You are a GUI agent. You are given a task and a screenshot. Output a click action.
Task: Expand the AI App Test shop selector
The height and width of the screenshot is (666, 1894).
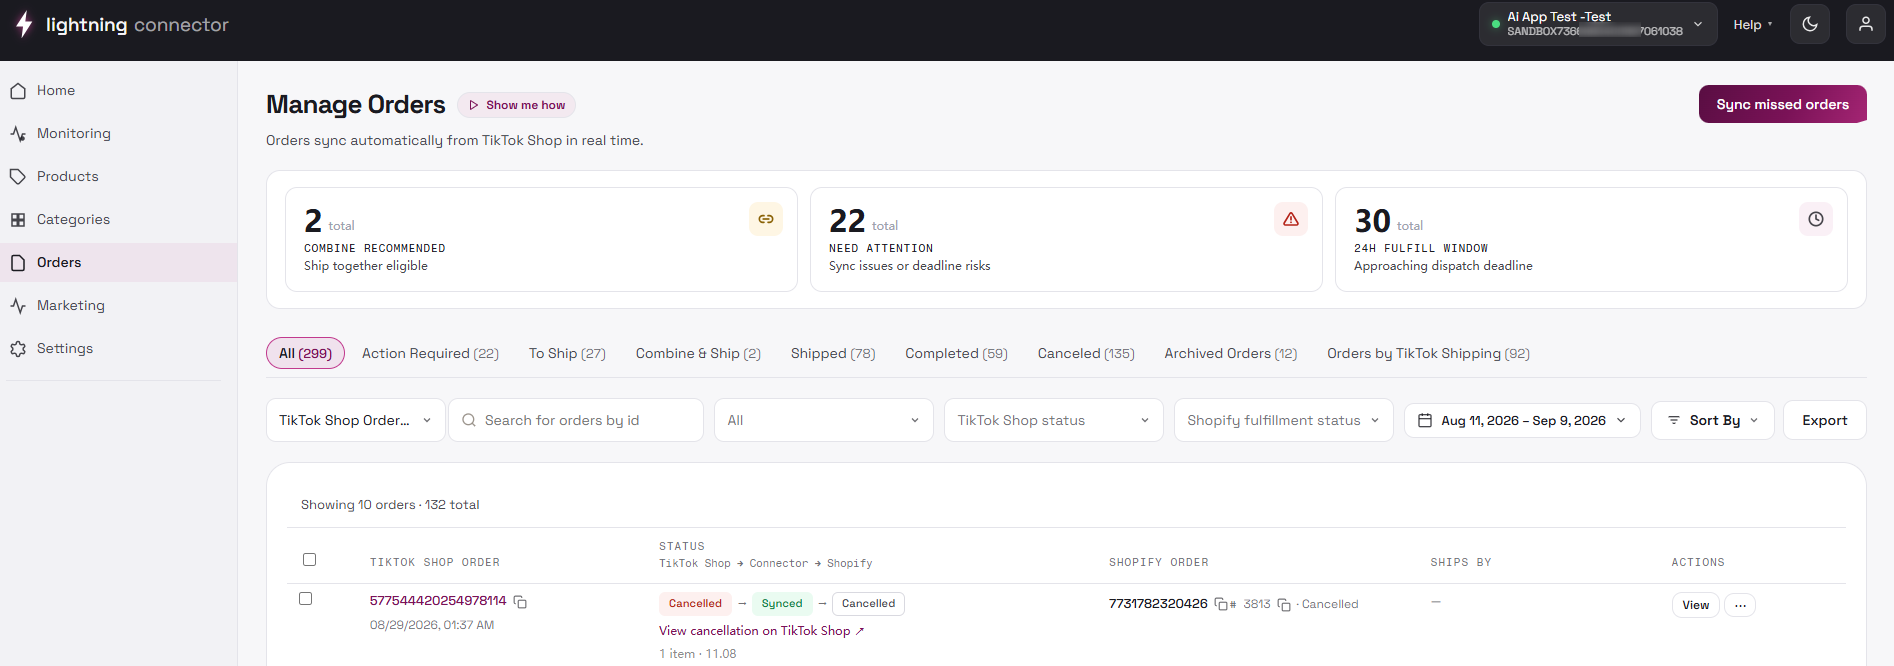1597,24
